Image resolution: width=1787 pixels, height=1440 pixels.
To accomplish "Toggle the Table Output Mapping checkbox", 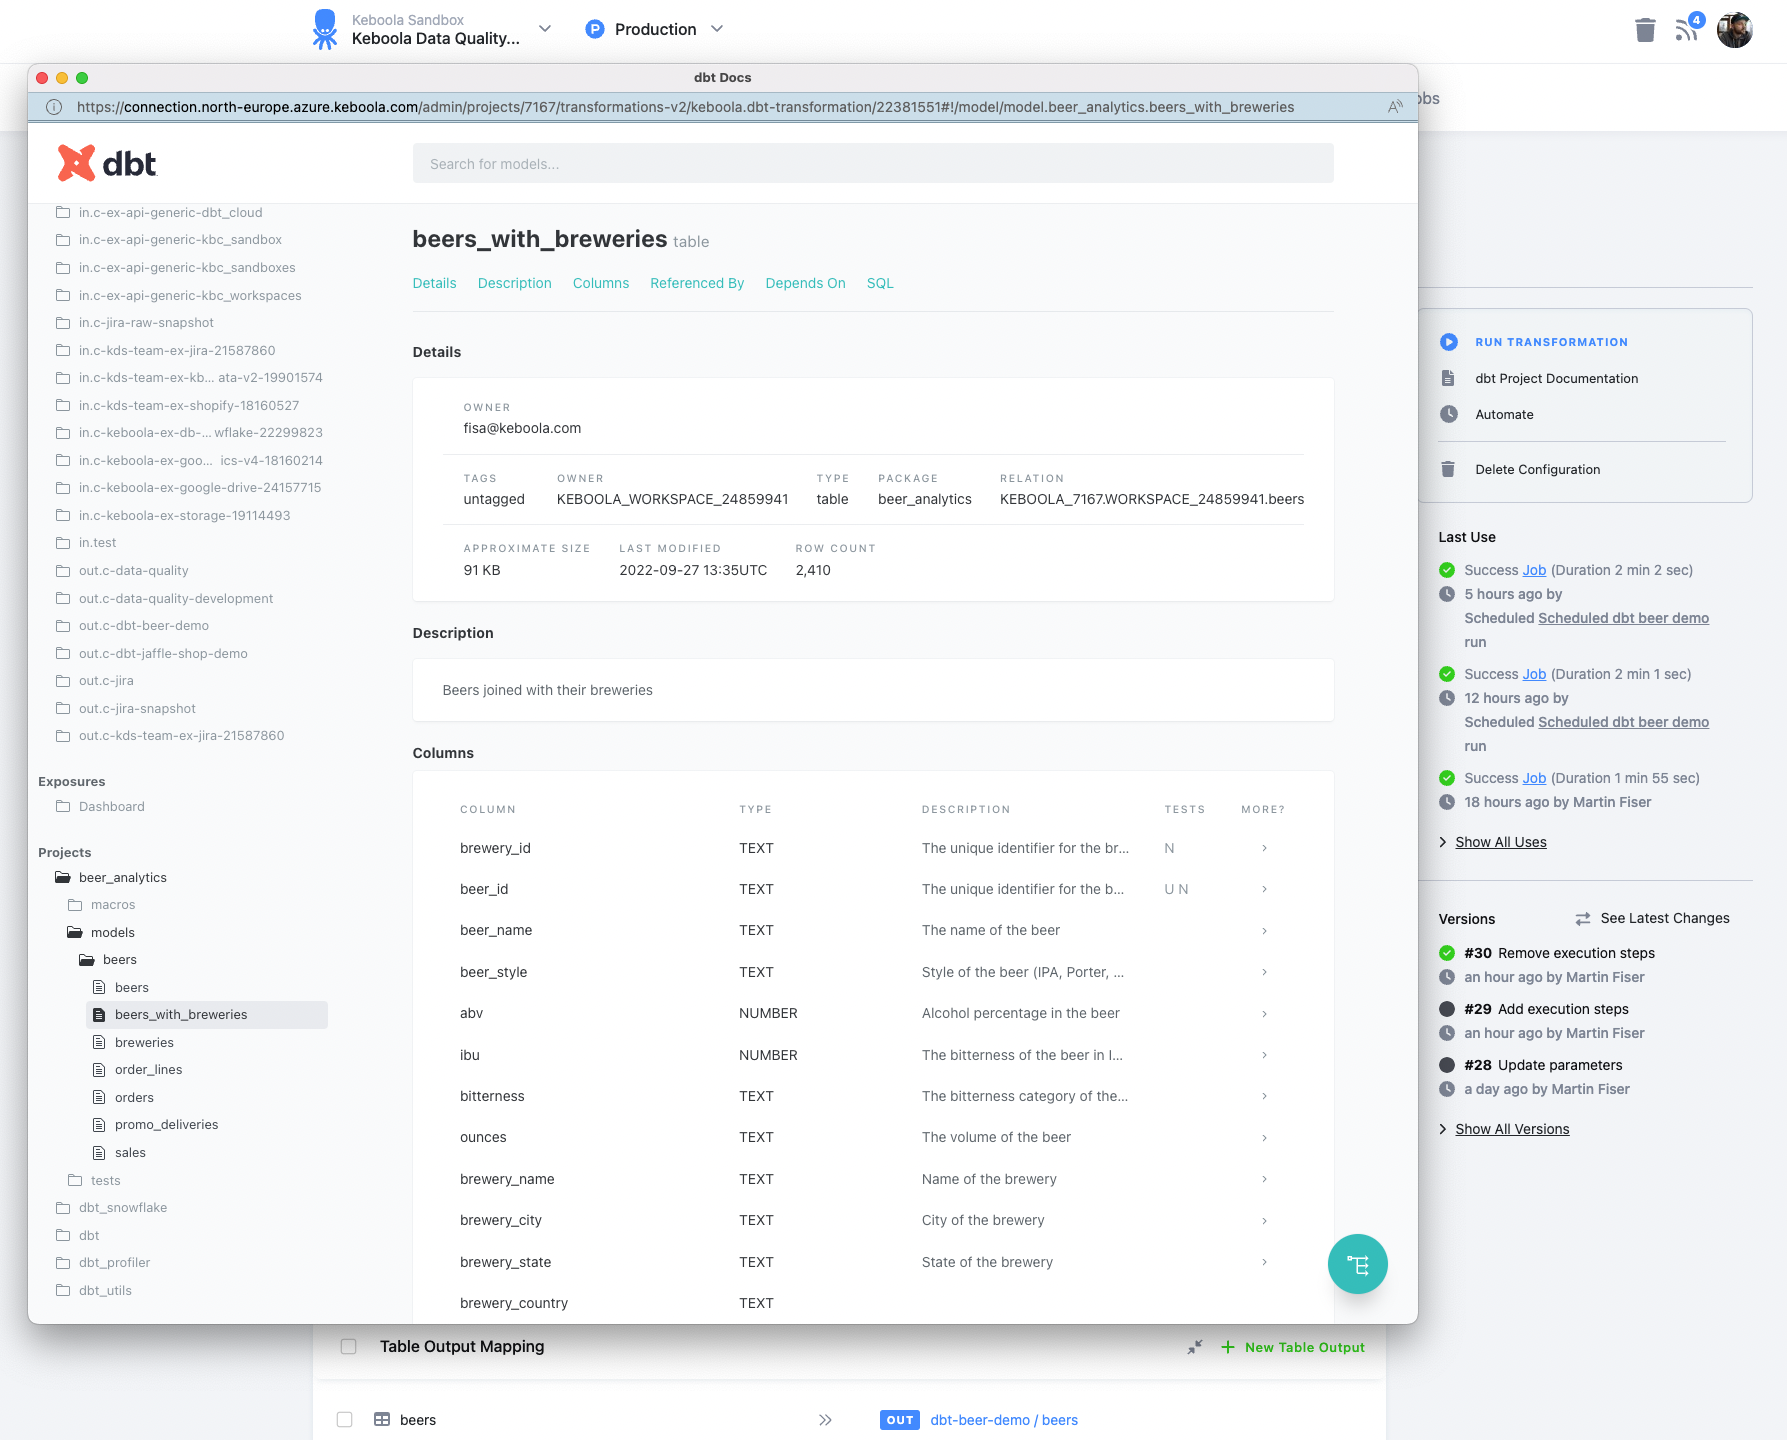I will (x=348, y=1346).
